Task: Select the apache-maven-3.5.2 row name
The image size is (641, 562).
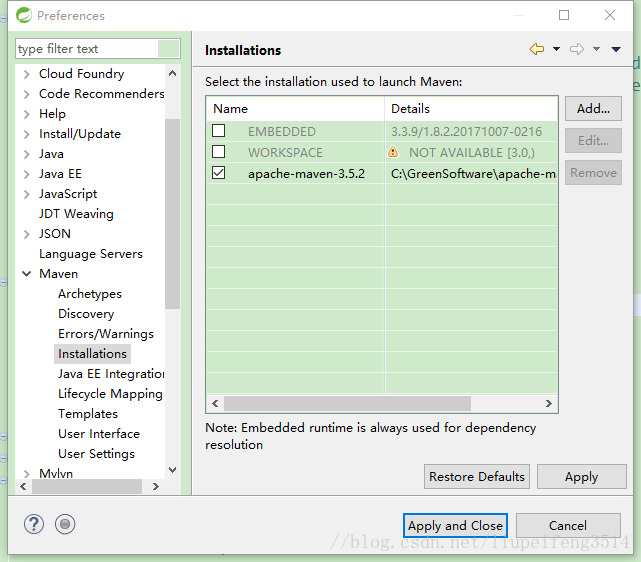Action: (x=306, y=174)
